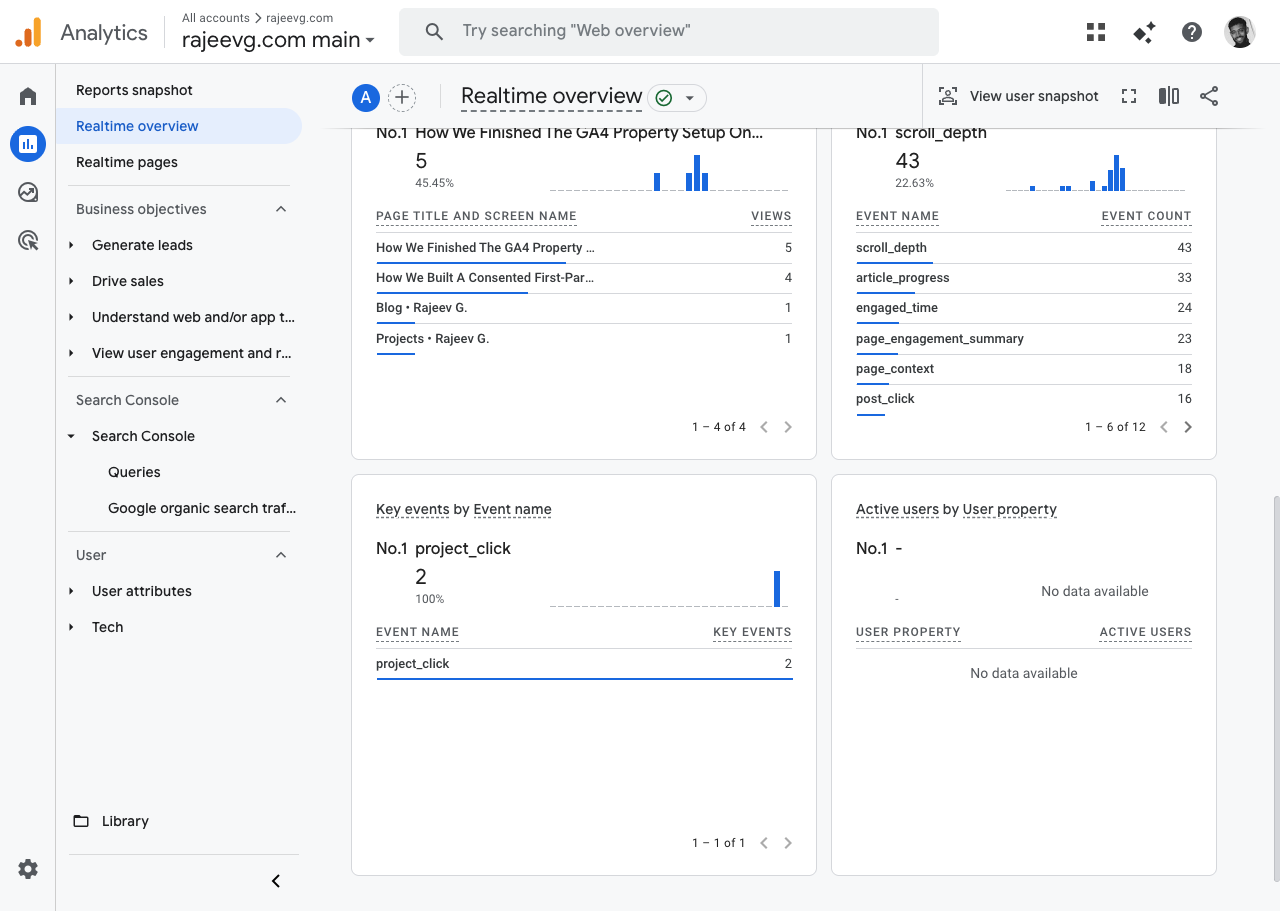Open the Queries report under Search Console
The width and height of the screenshot is (1280, 911).
tap(134, 471)
